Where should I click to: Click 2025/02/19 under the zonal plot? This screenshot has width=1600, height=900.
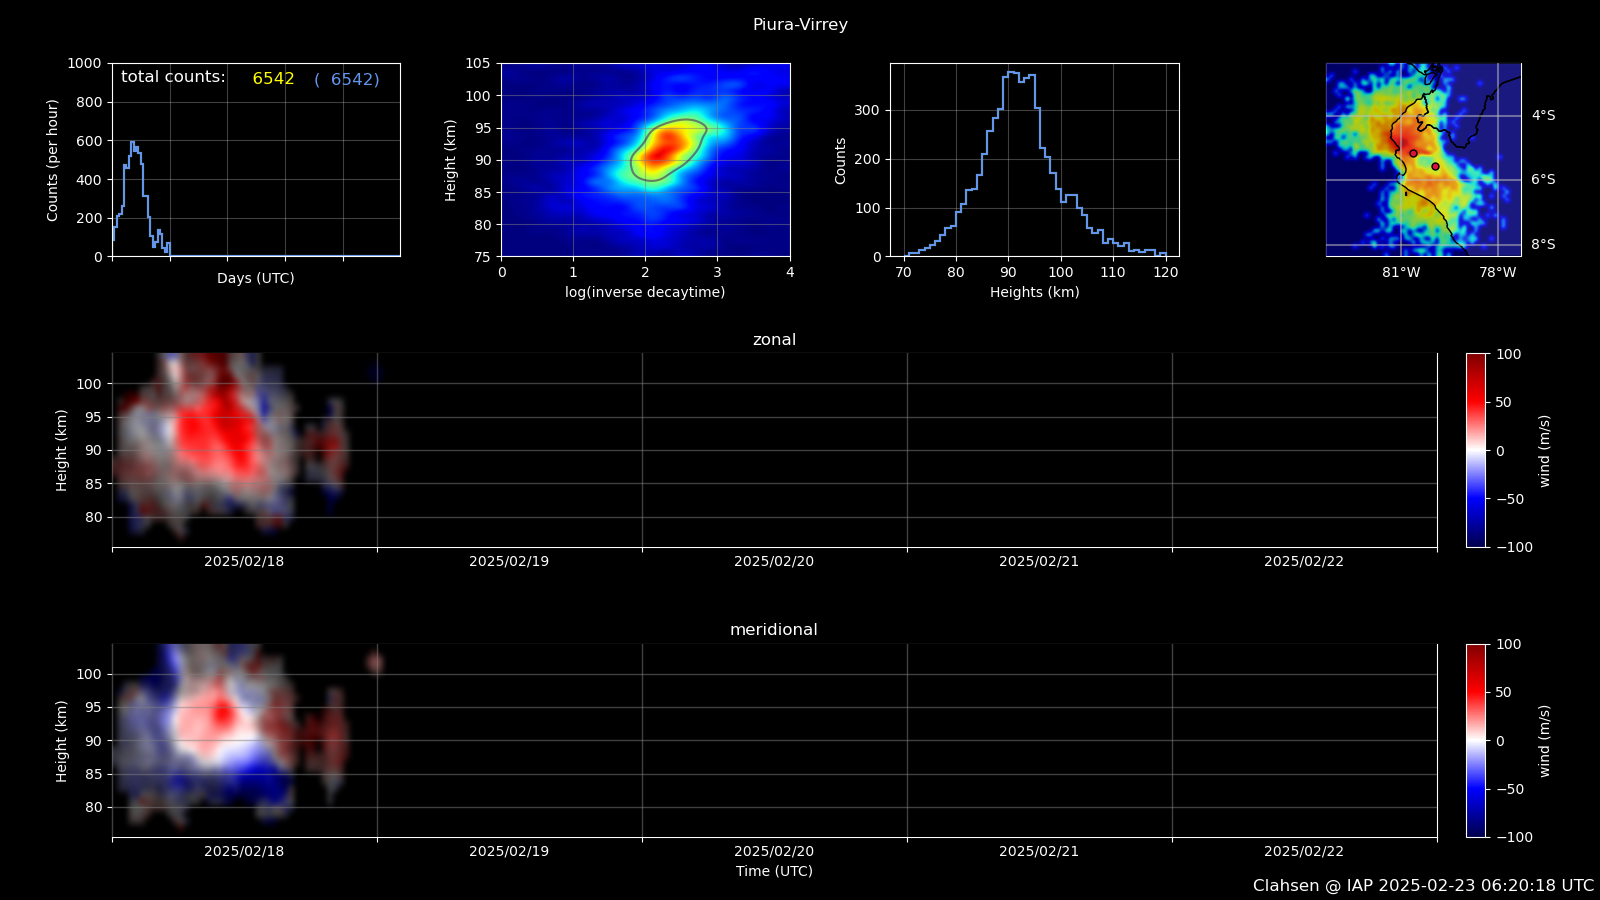point(509,562)
